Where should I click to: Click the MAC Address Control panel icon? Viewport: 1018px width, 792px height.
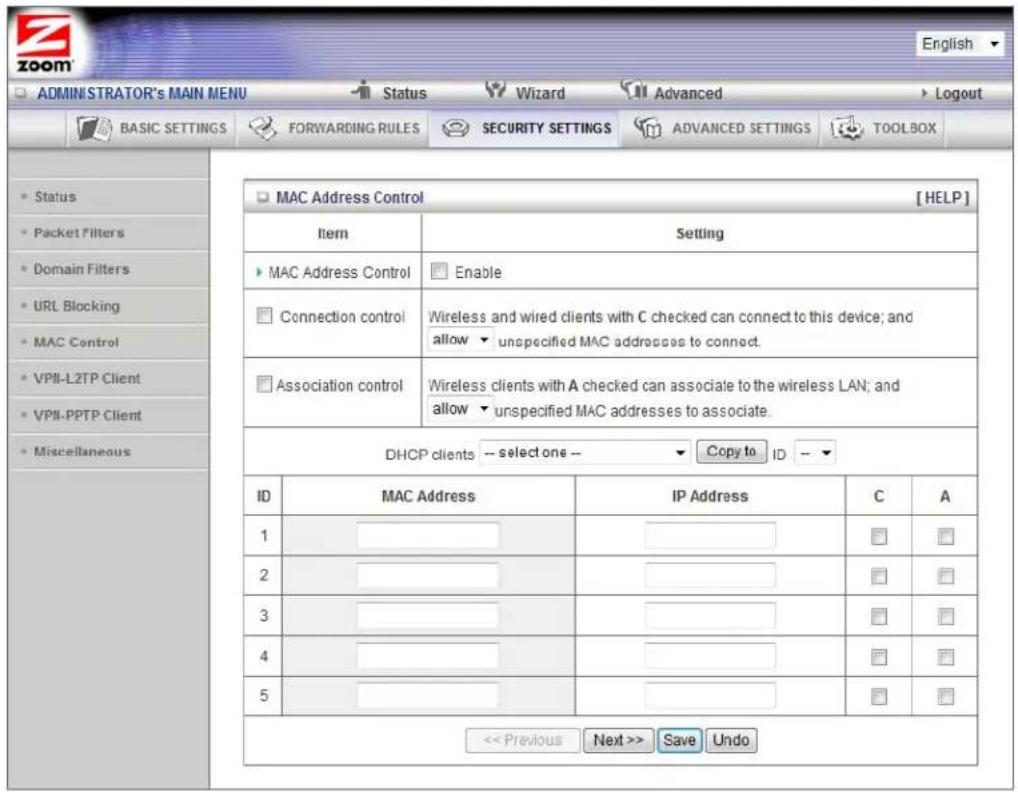(x=262, y=197)
